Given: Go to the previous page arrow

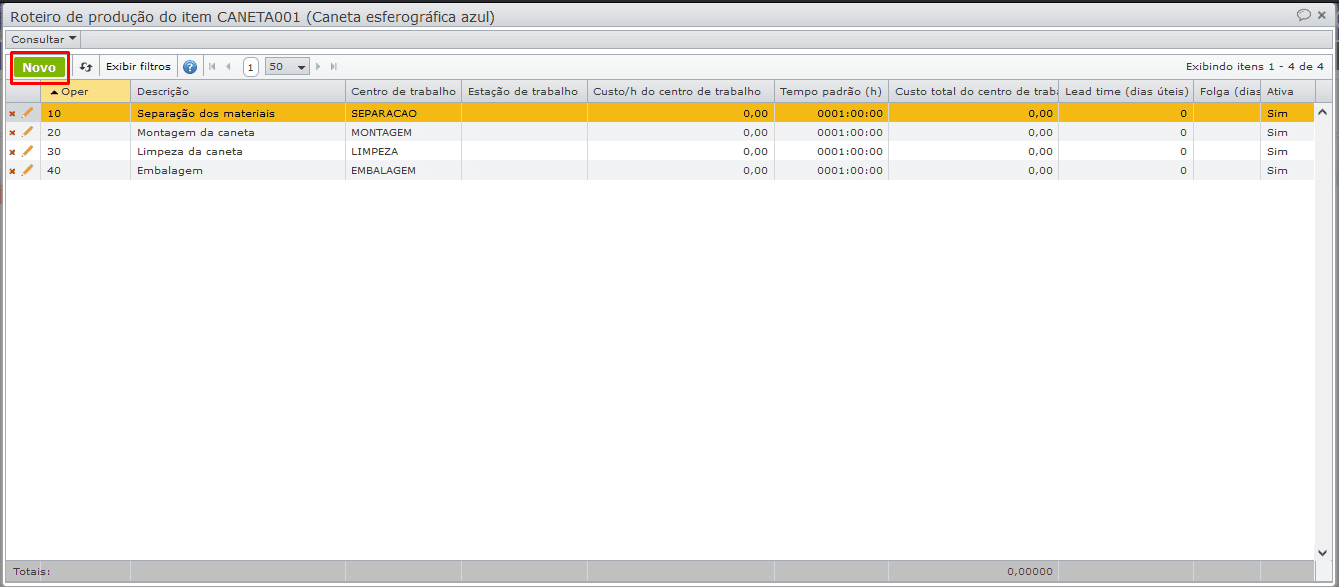Looking at the screenshot, I should [x=228, y=67].
